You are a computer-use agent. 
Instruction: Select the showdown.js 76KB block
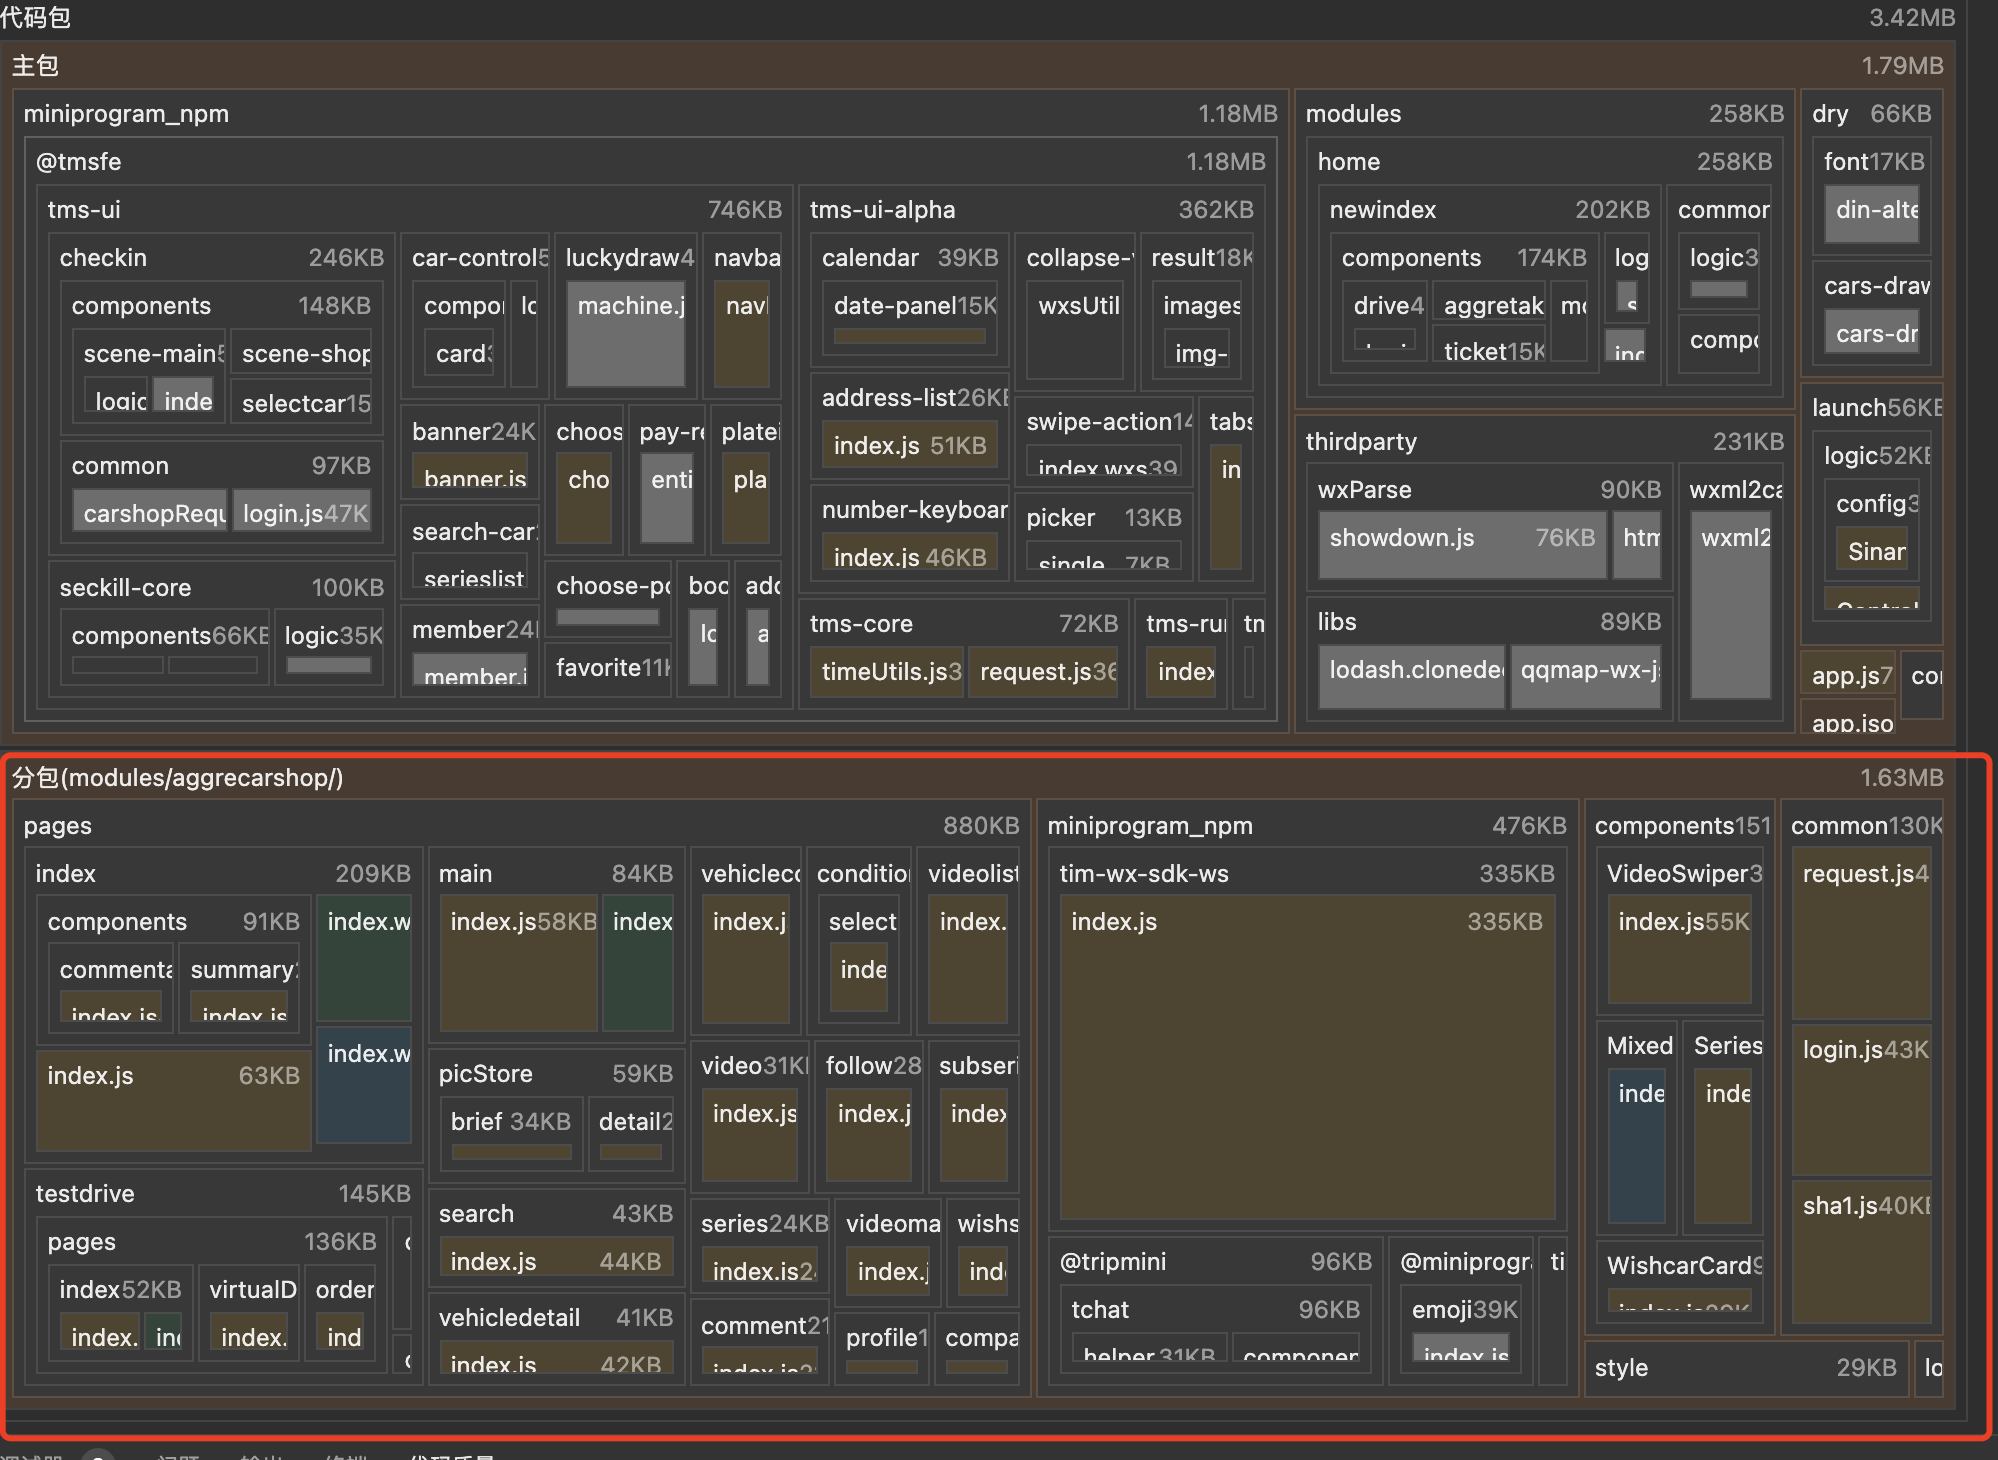1461,544
